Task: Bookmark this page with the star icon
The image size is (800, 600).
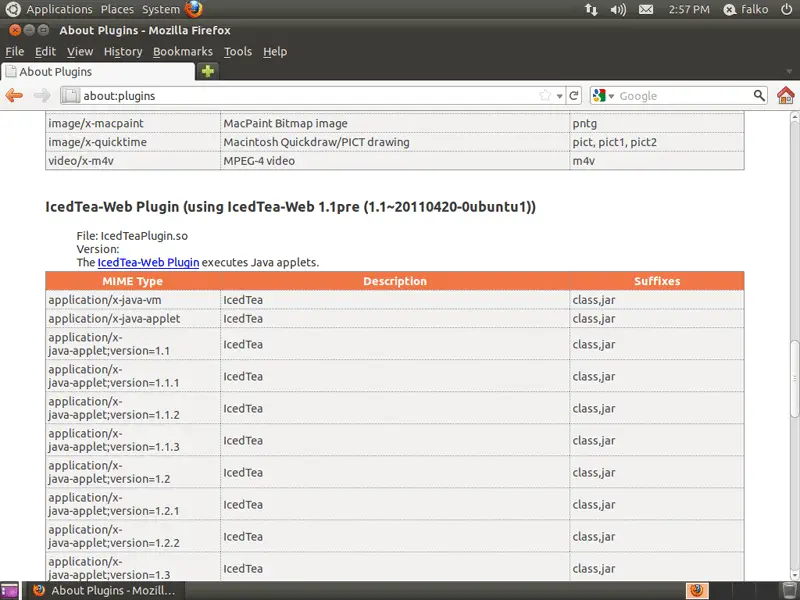Action: pos(545,95)
